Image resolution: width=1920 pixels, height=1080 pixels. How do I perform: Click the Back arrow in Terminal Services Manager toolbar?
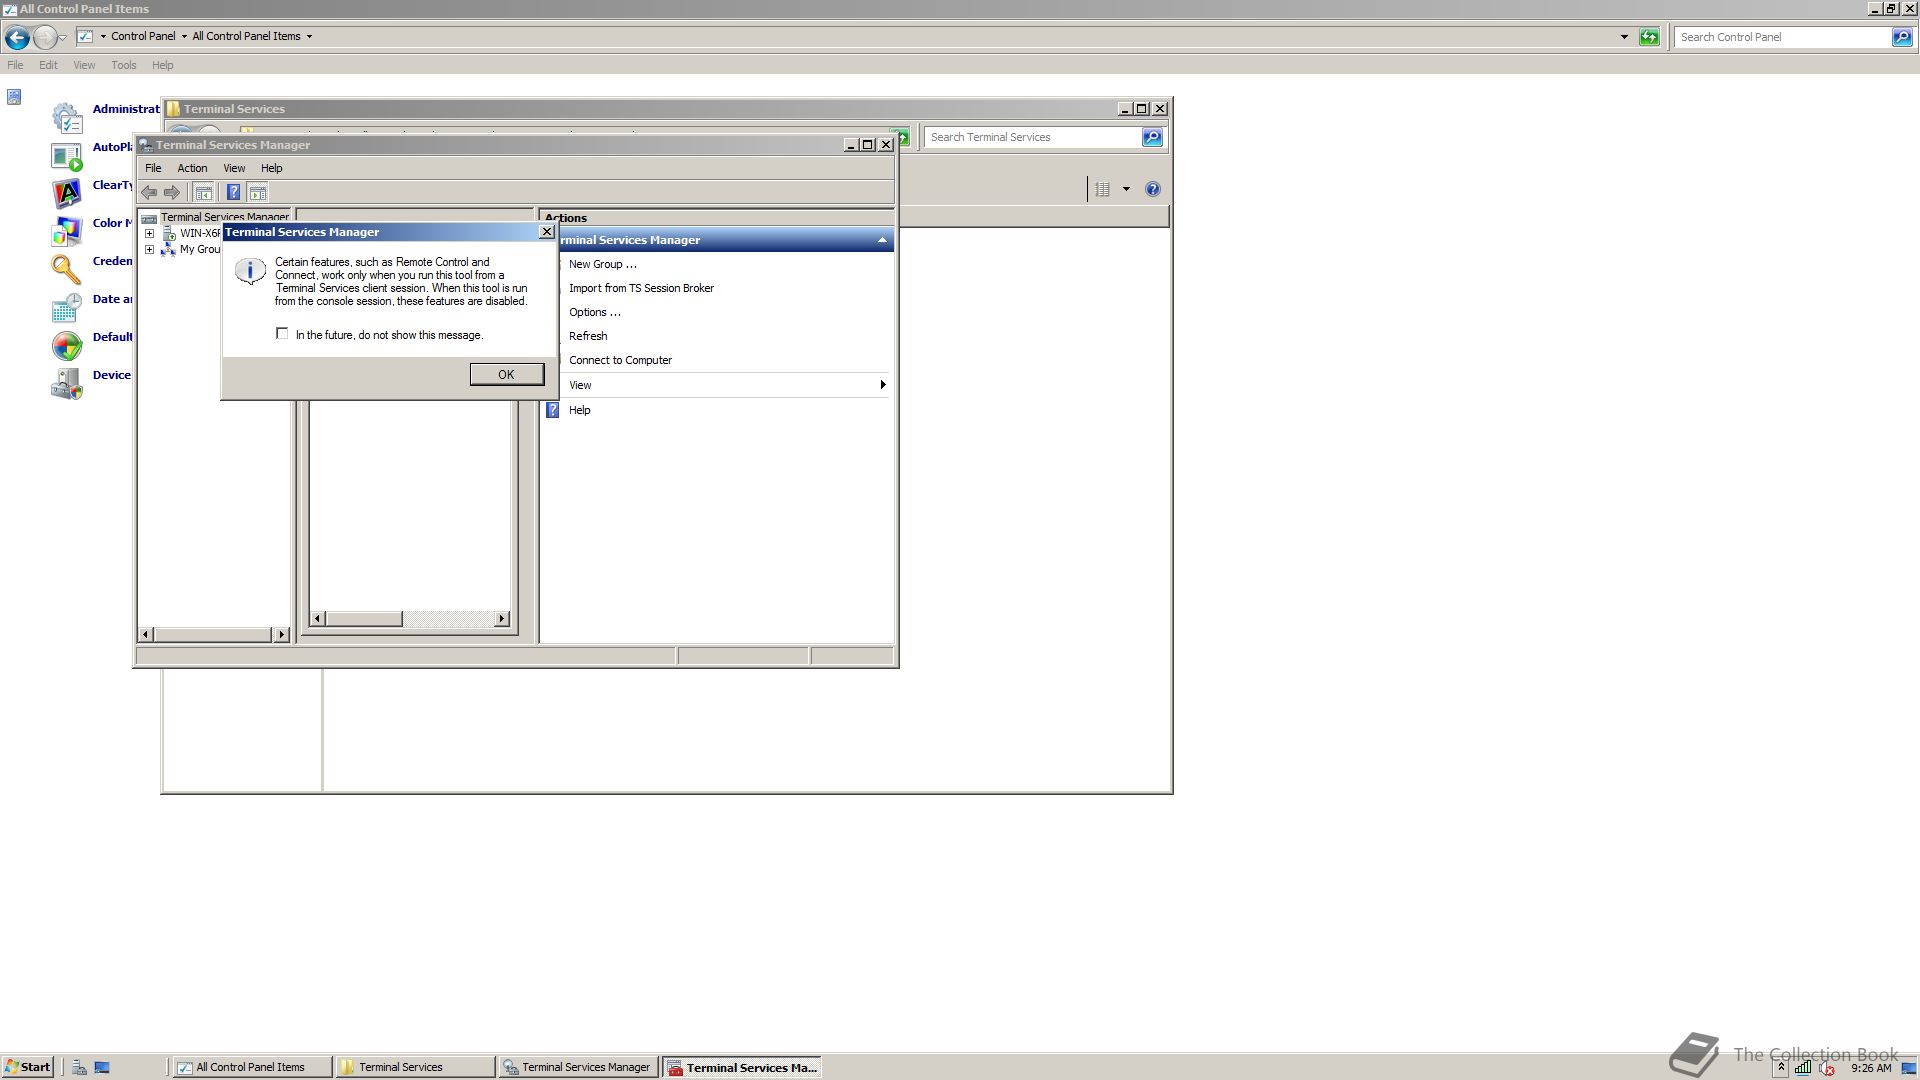click(149, 192)
